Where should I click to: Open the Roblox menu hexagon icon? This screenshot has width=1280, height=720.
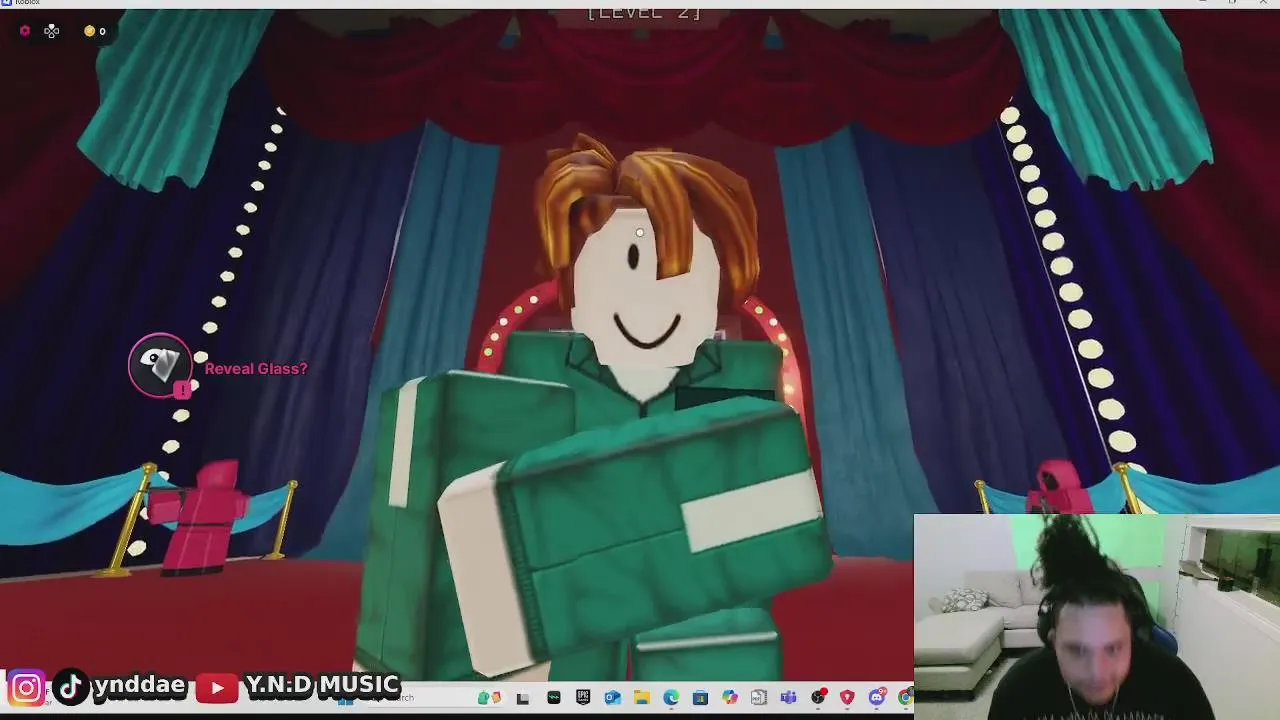(x=25, y=31)
